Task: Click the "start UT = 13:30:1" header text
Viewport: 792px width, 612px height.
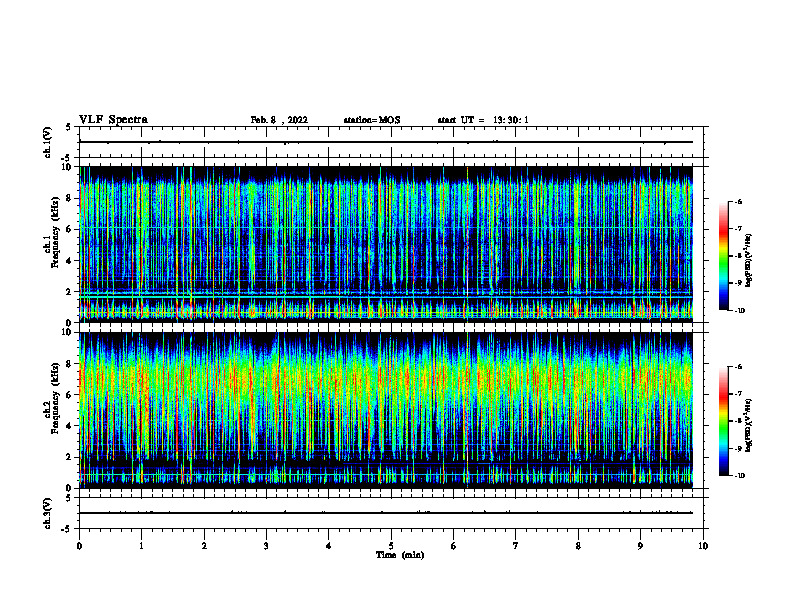Action: pyautogui.click(x=483, y=120)
